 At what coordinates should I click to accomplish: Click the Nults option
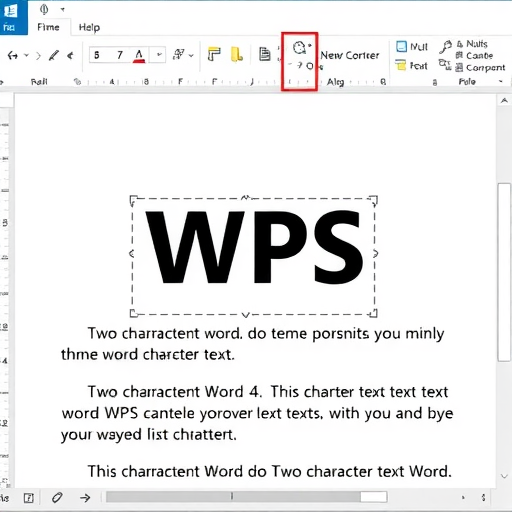coord(472,44)
